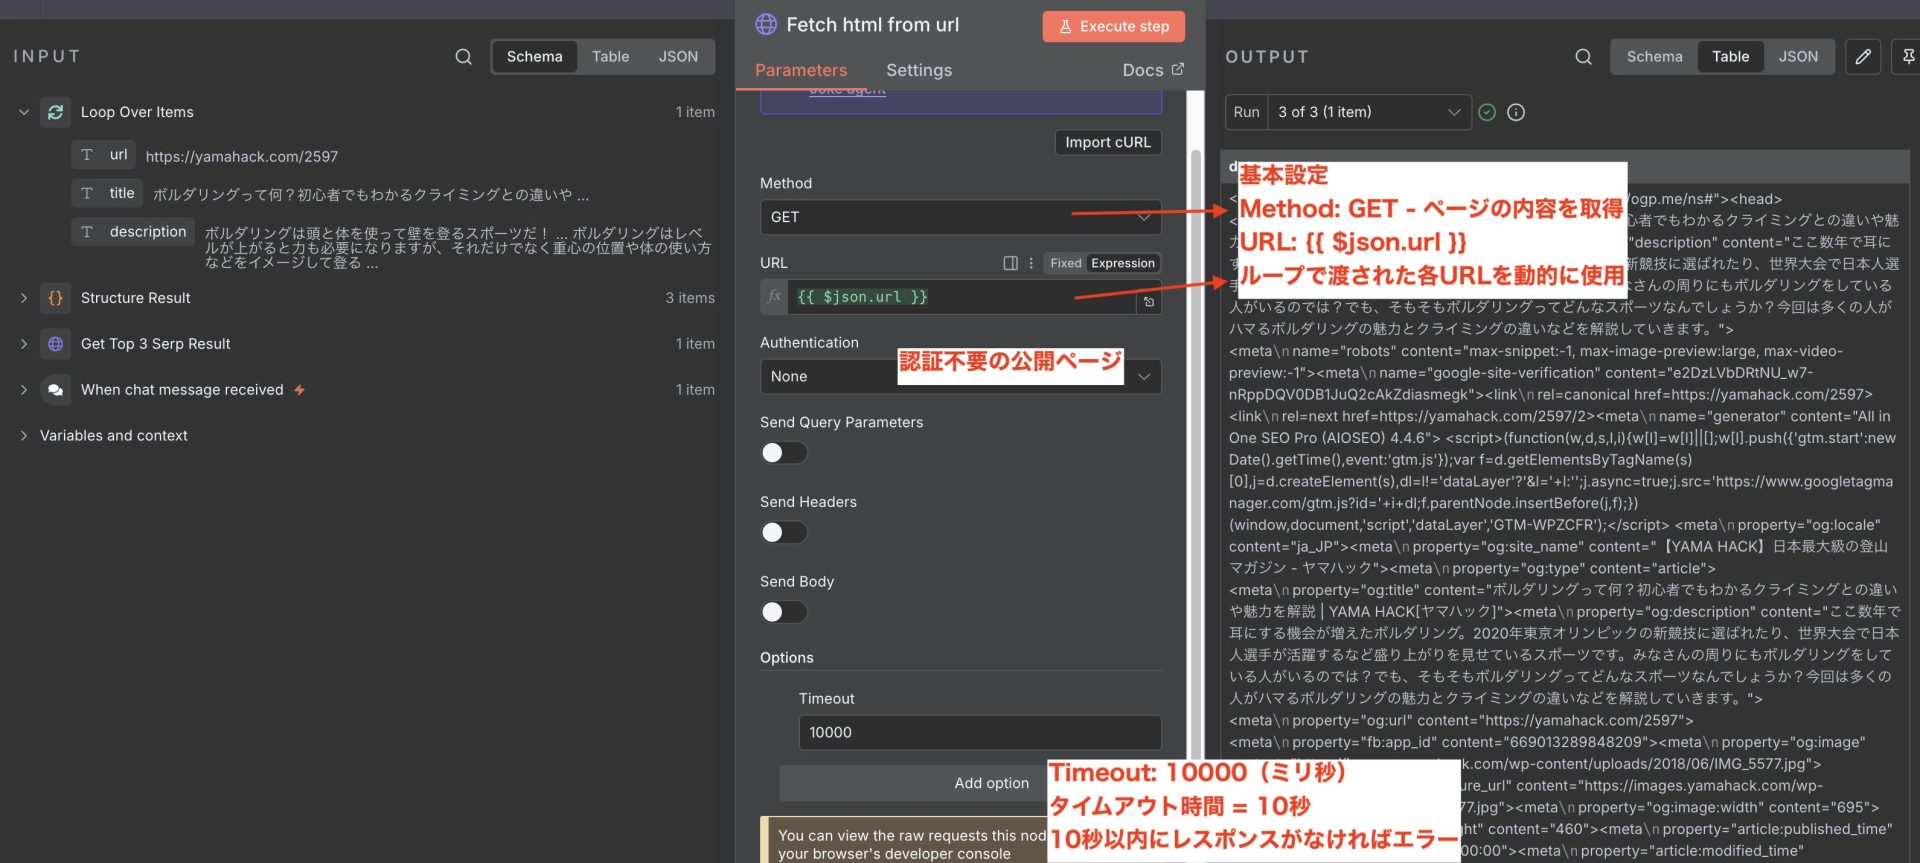Enable Send Query Parameters toggle
This screenshot has height=863, width=1920.
pos(783,453)
